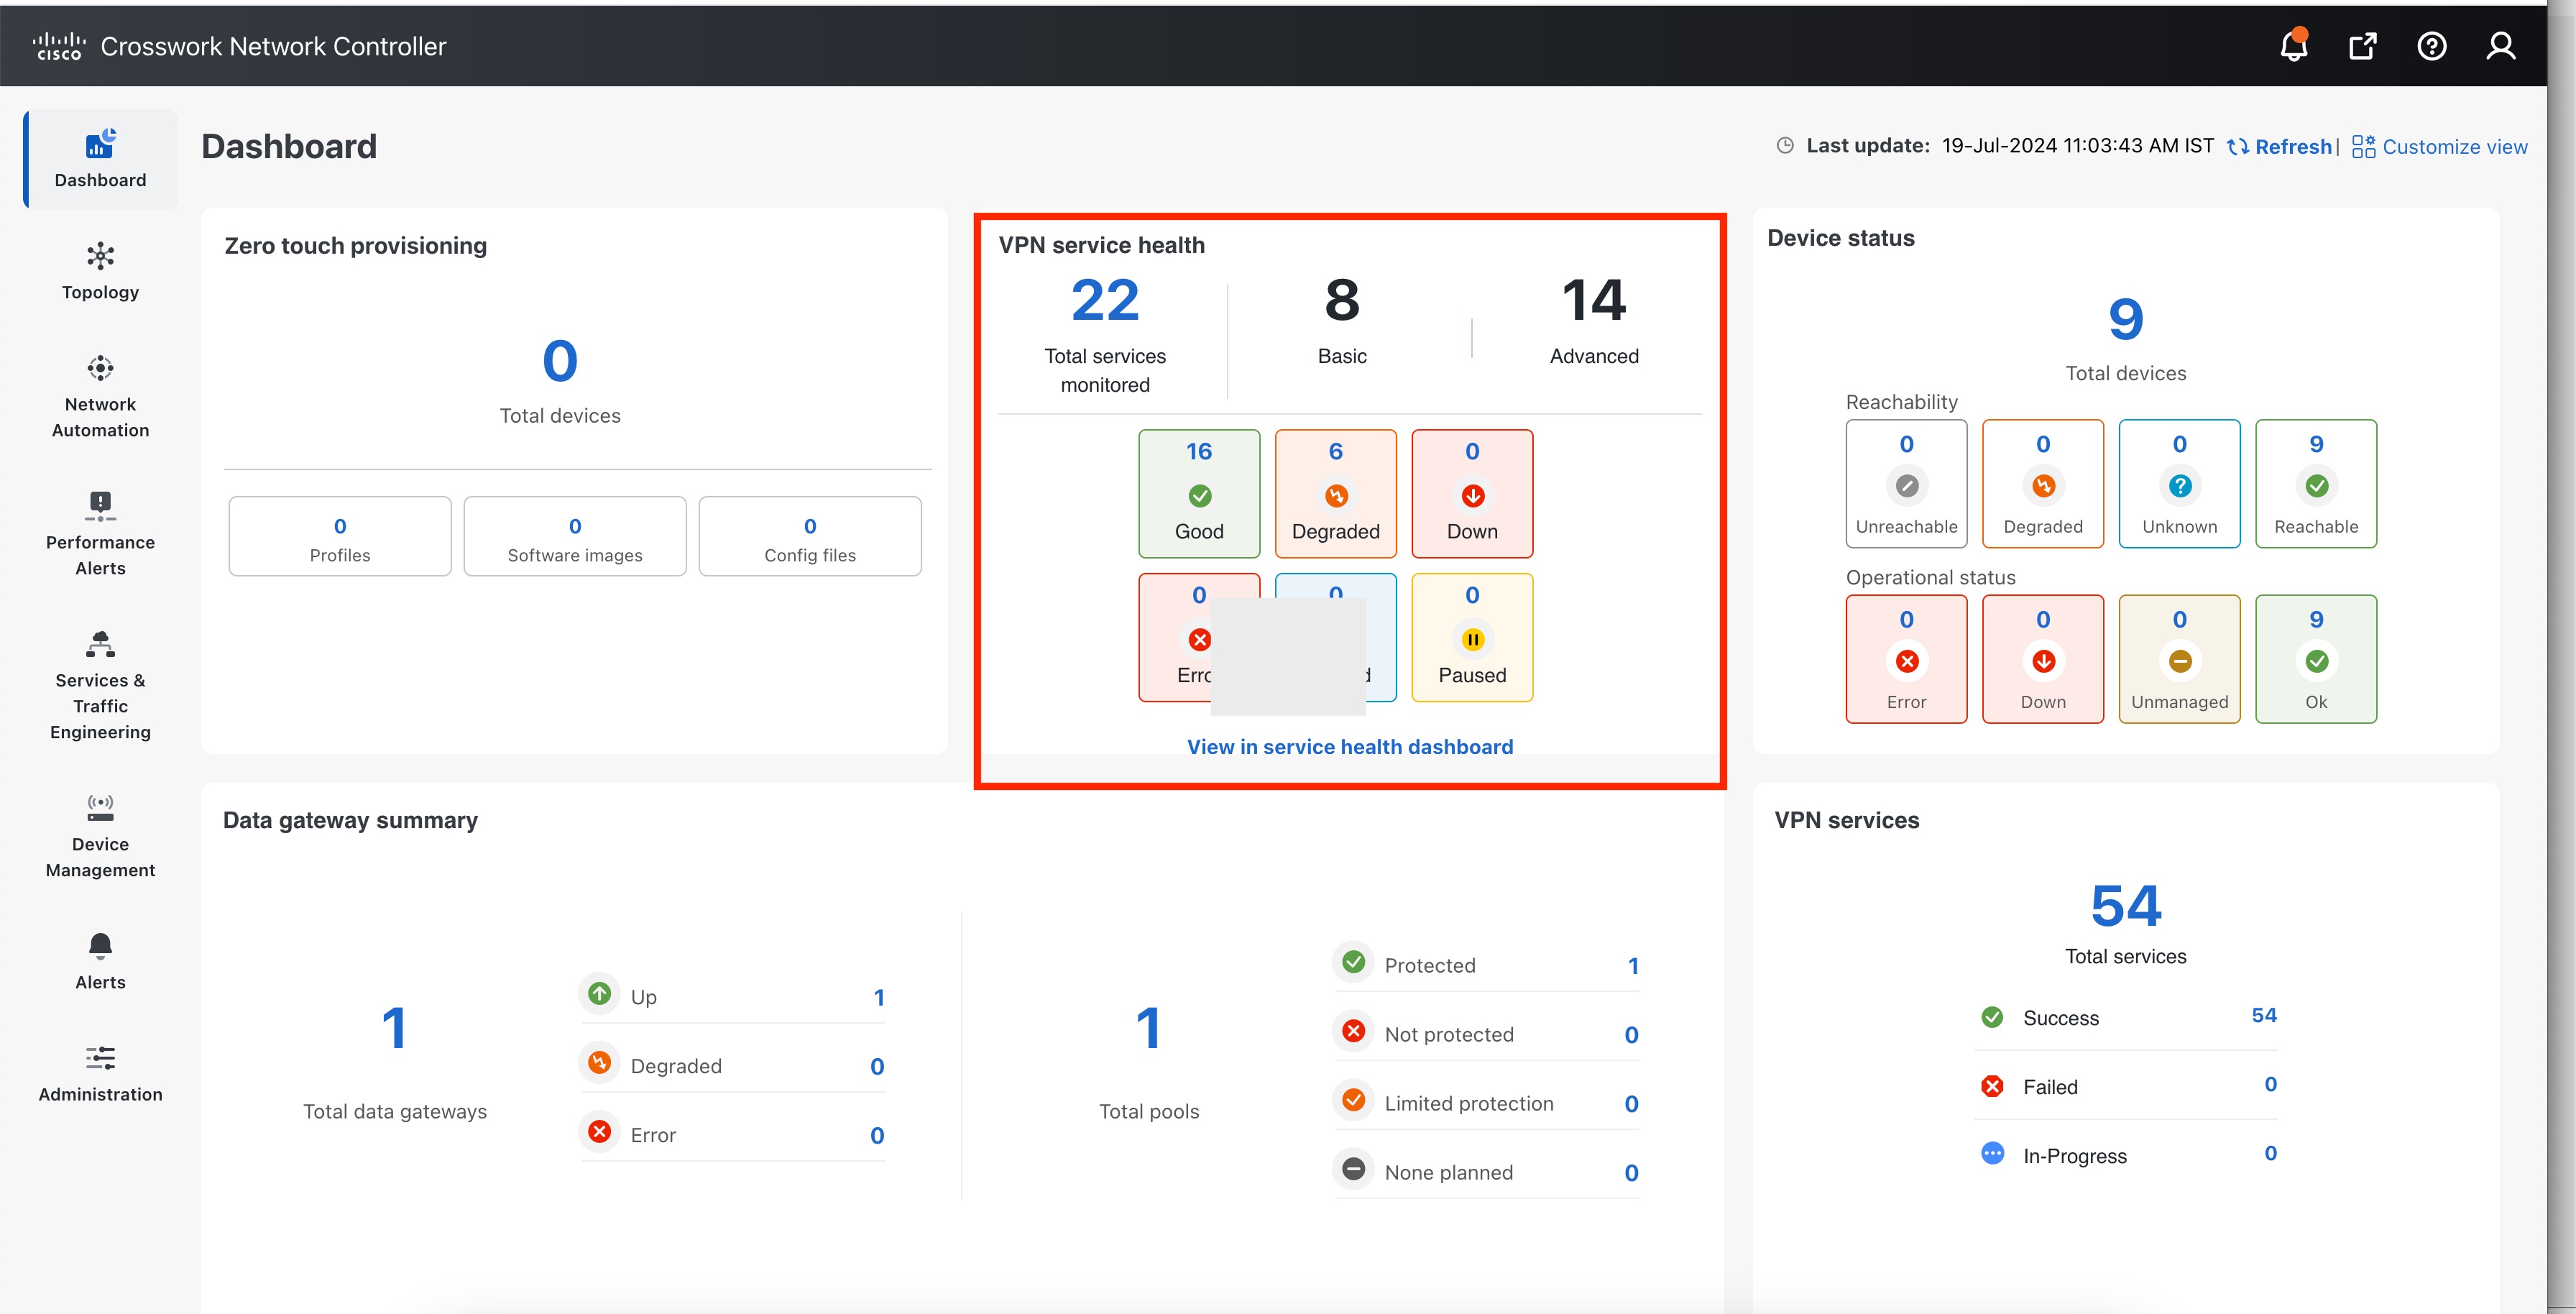This screenshot has height=1314, width=2576.
Task: Go to Performance Alerts in sidebar
Action: (x=100, y=533)
